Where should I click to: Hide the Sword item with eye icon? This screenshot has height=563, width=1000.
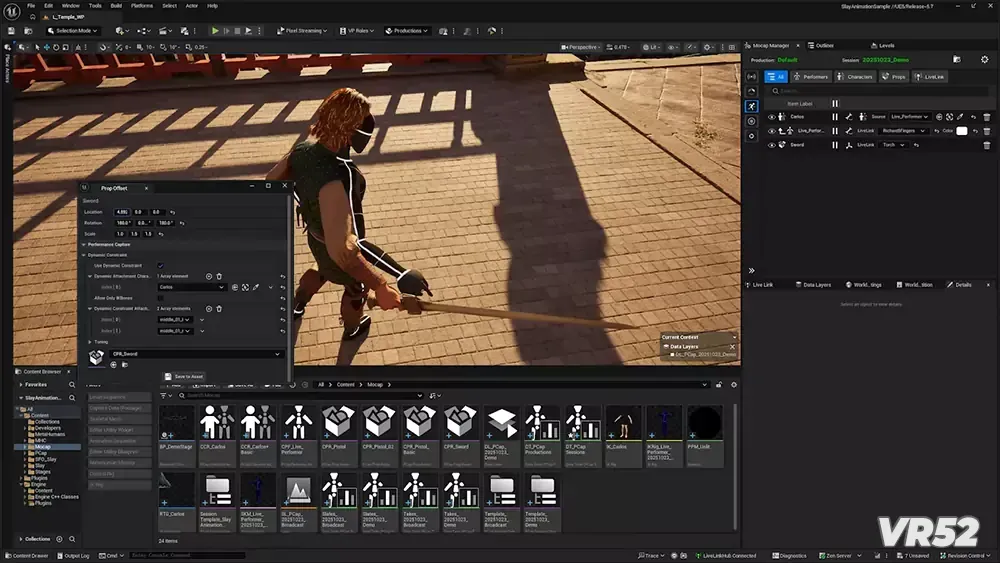click(x=771, y=145)
